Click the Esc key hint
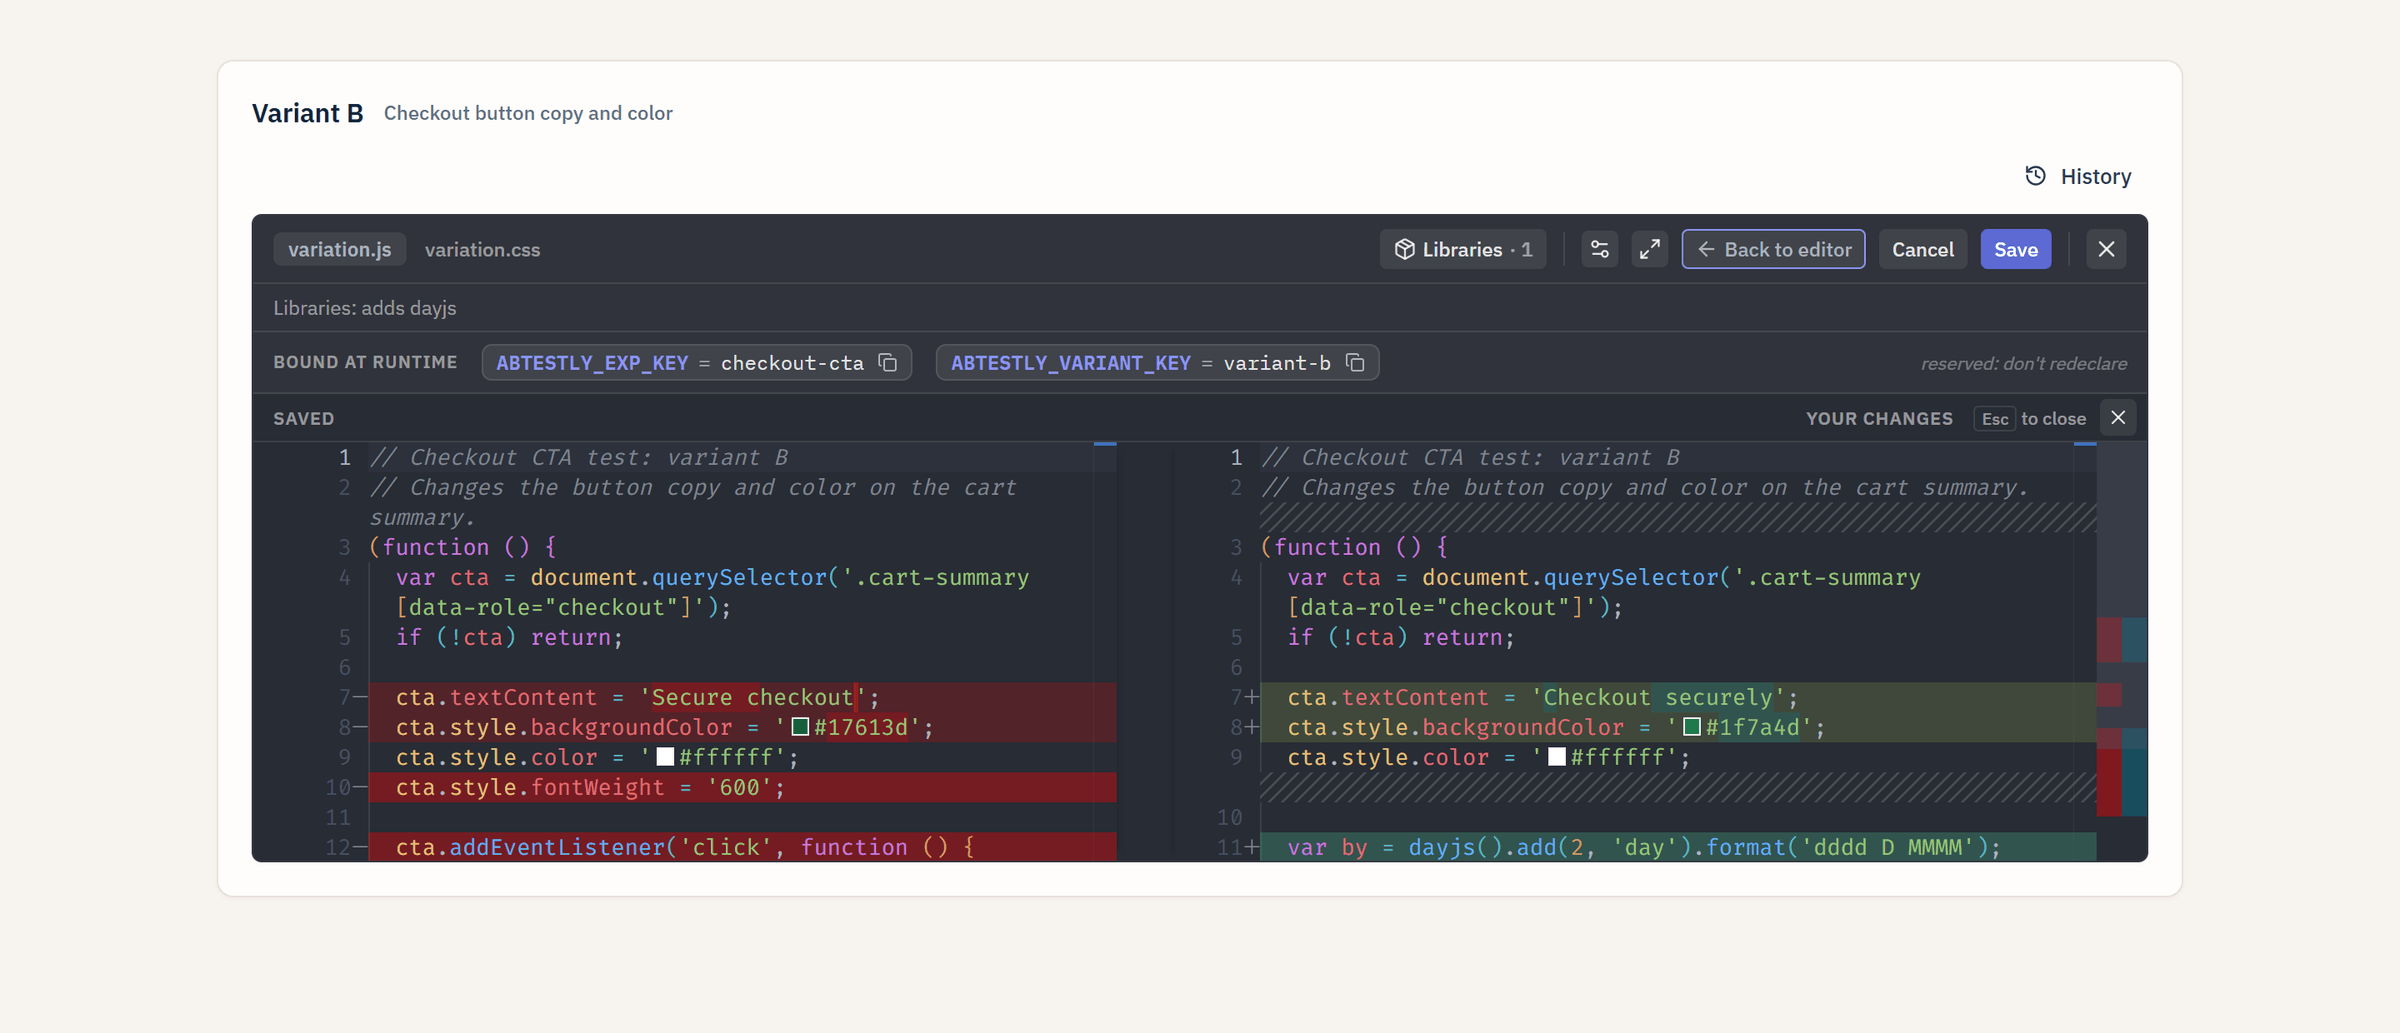 [1994, 418]
